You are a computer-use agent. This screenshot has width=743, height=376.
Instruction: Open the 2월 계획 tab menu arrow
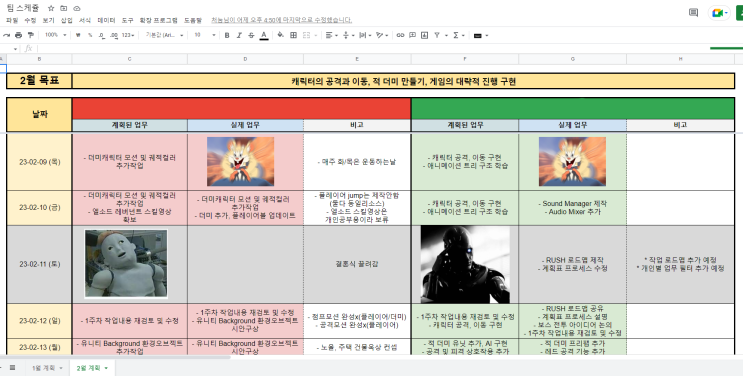pos(106,368)
